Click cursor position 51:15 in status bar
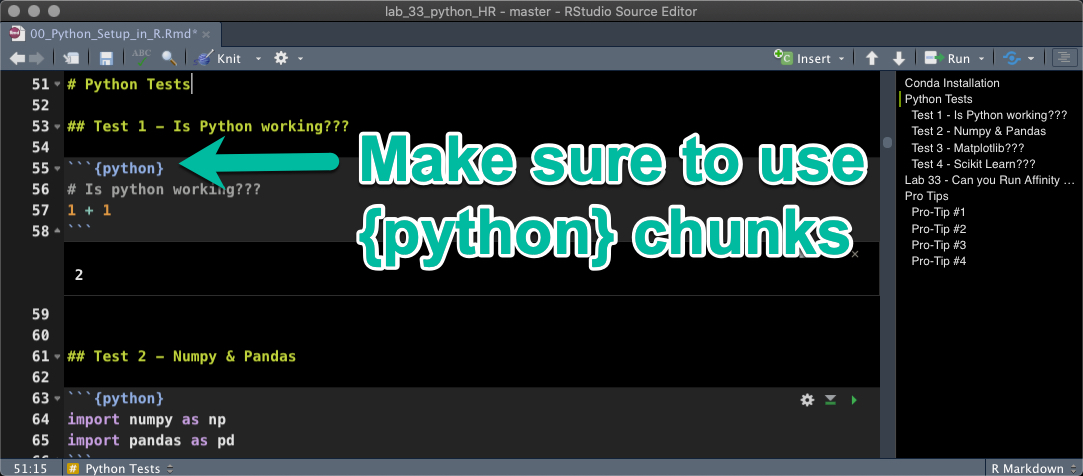1083x476 pixels. (30, 468)
